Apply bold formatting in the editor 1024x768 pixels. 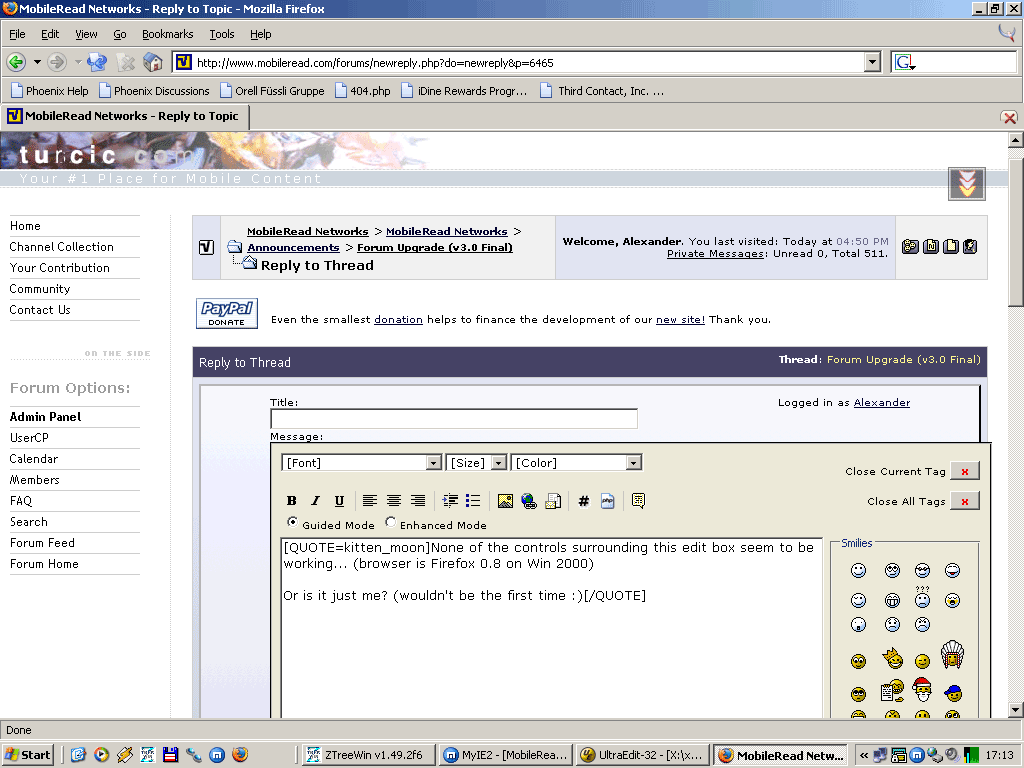[291, 501]
